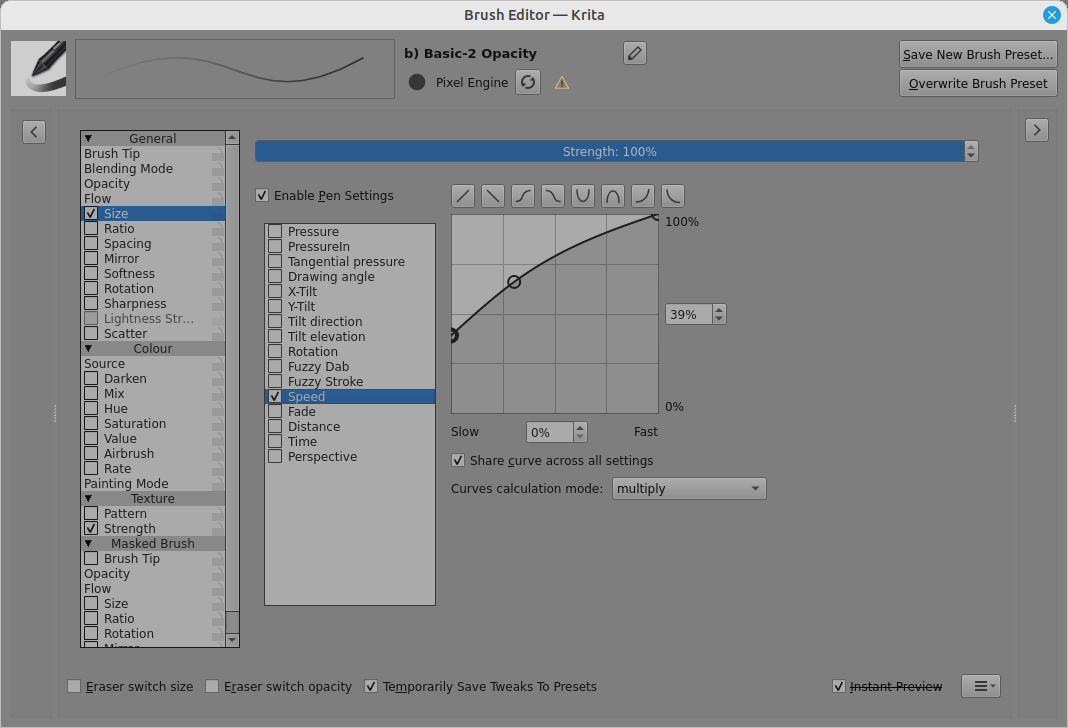Image resolution: width=1068 pixels, height=728 pixels.
Task: Click the Strength 100% slider bar
Action: click(609, 152)
